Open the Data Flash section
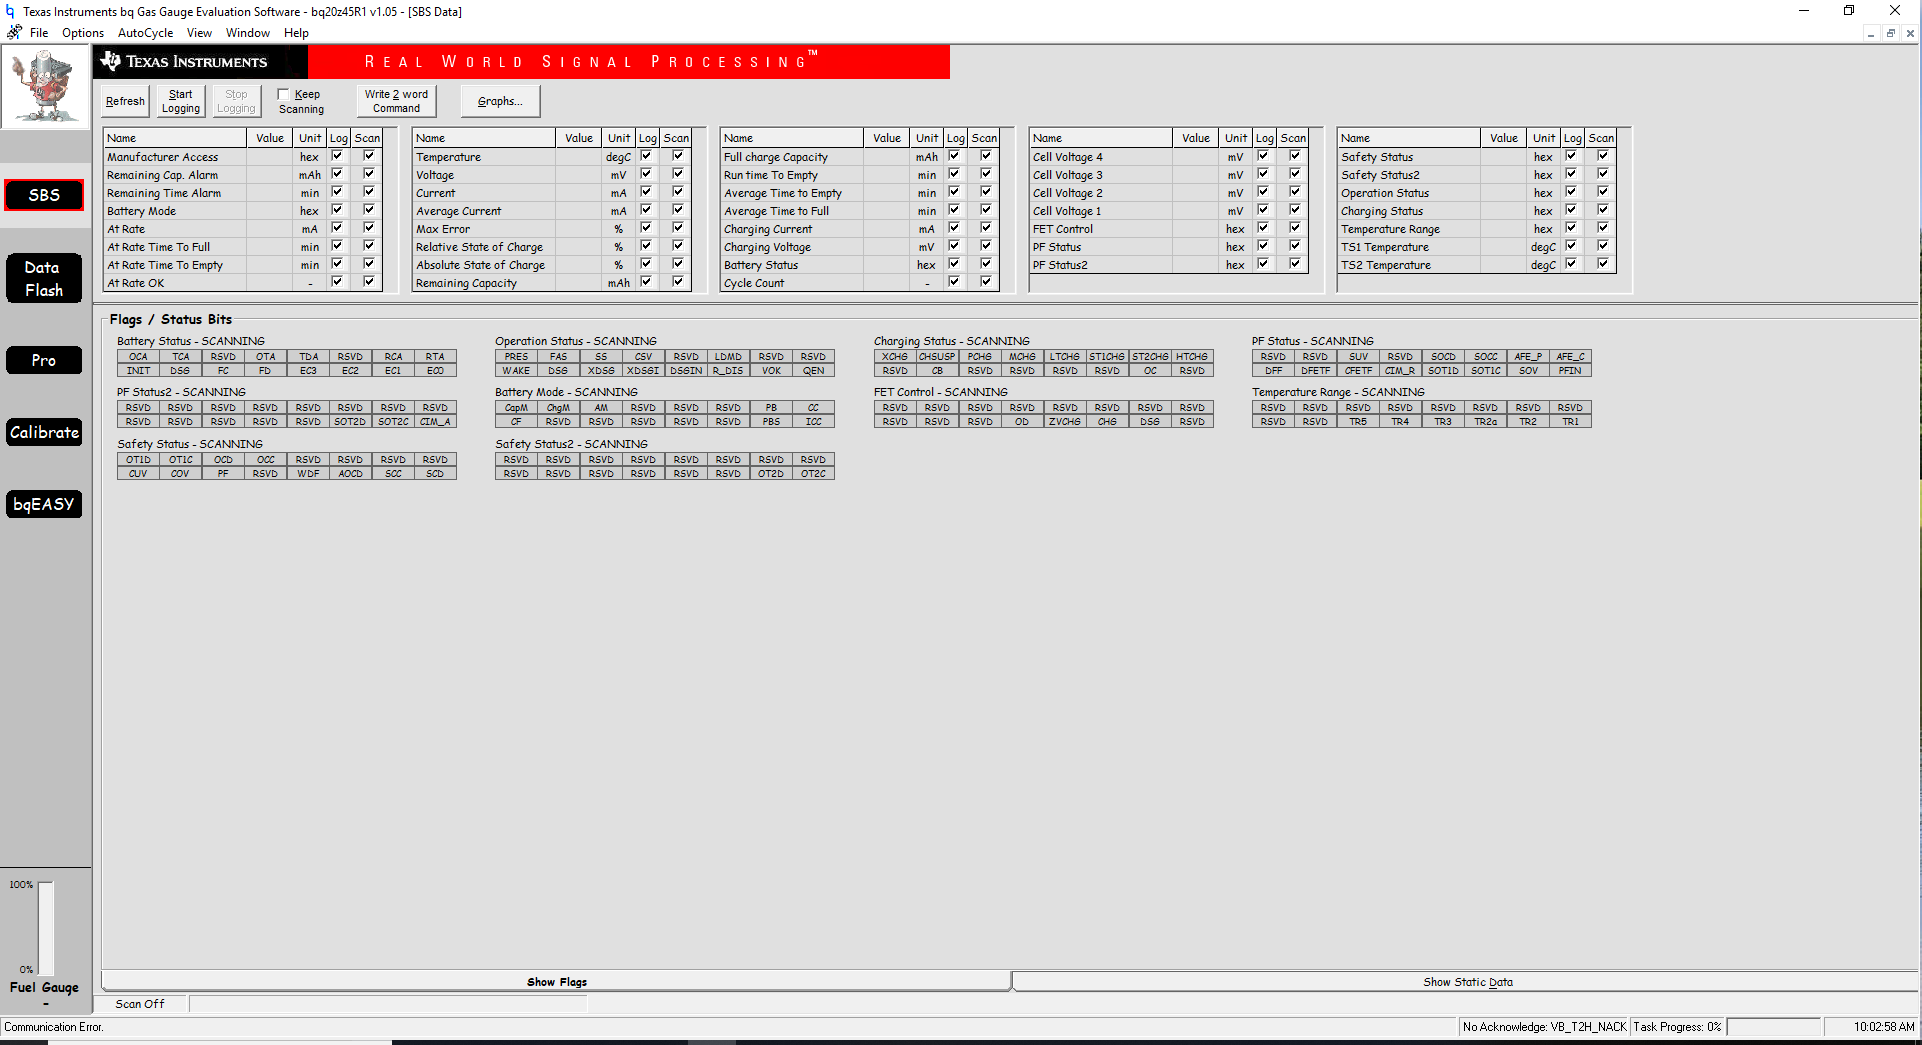Viewport: 1922px width, 1045px height. point(44,279)
